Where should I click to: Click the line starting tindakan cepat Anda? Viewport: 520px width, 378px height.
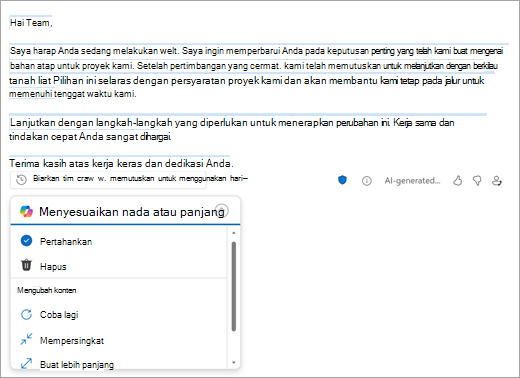90,137
